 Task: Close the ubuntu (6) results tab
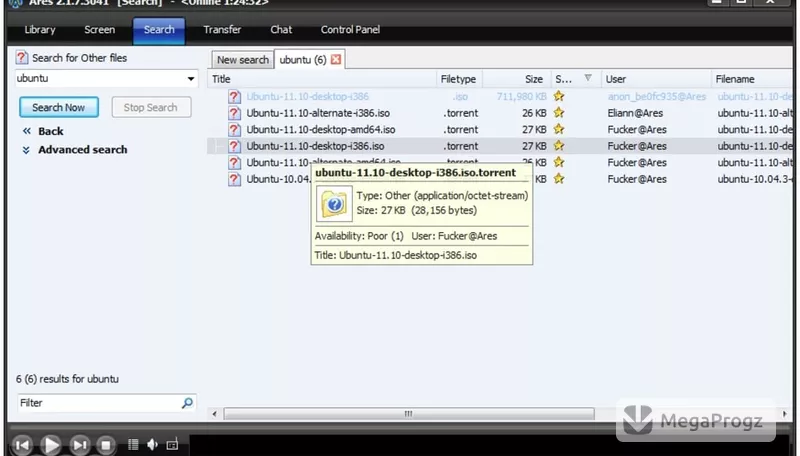click(336, 60)
